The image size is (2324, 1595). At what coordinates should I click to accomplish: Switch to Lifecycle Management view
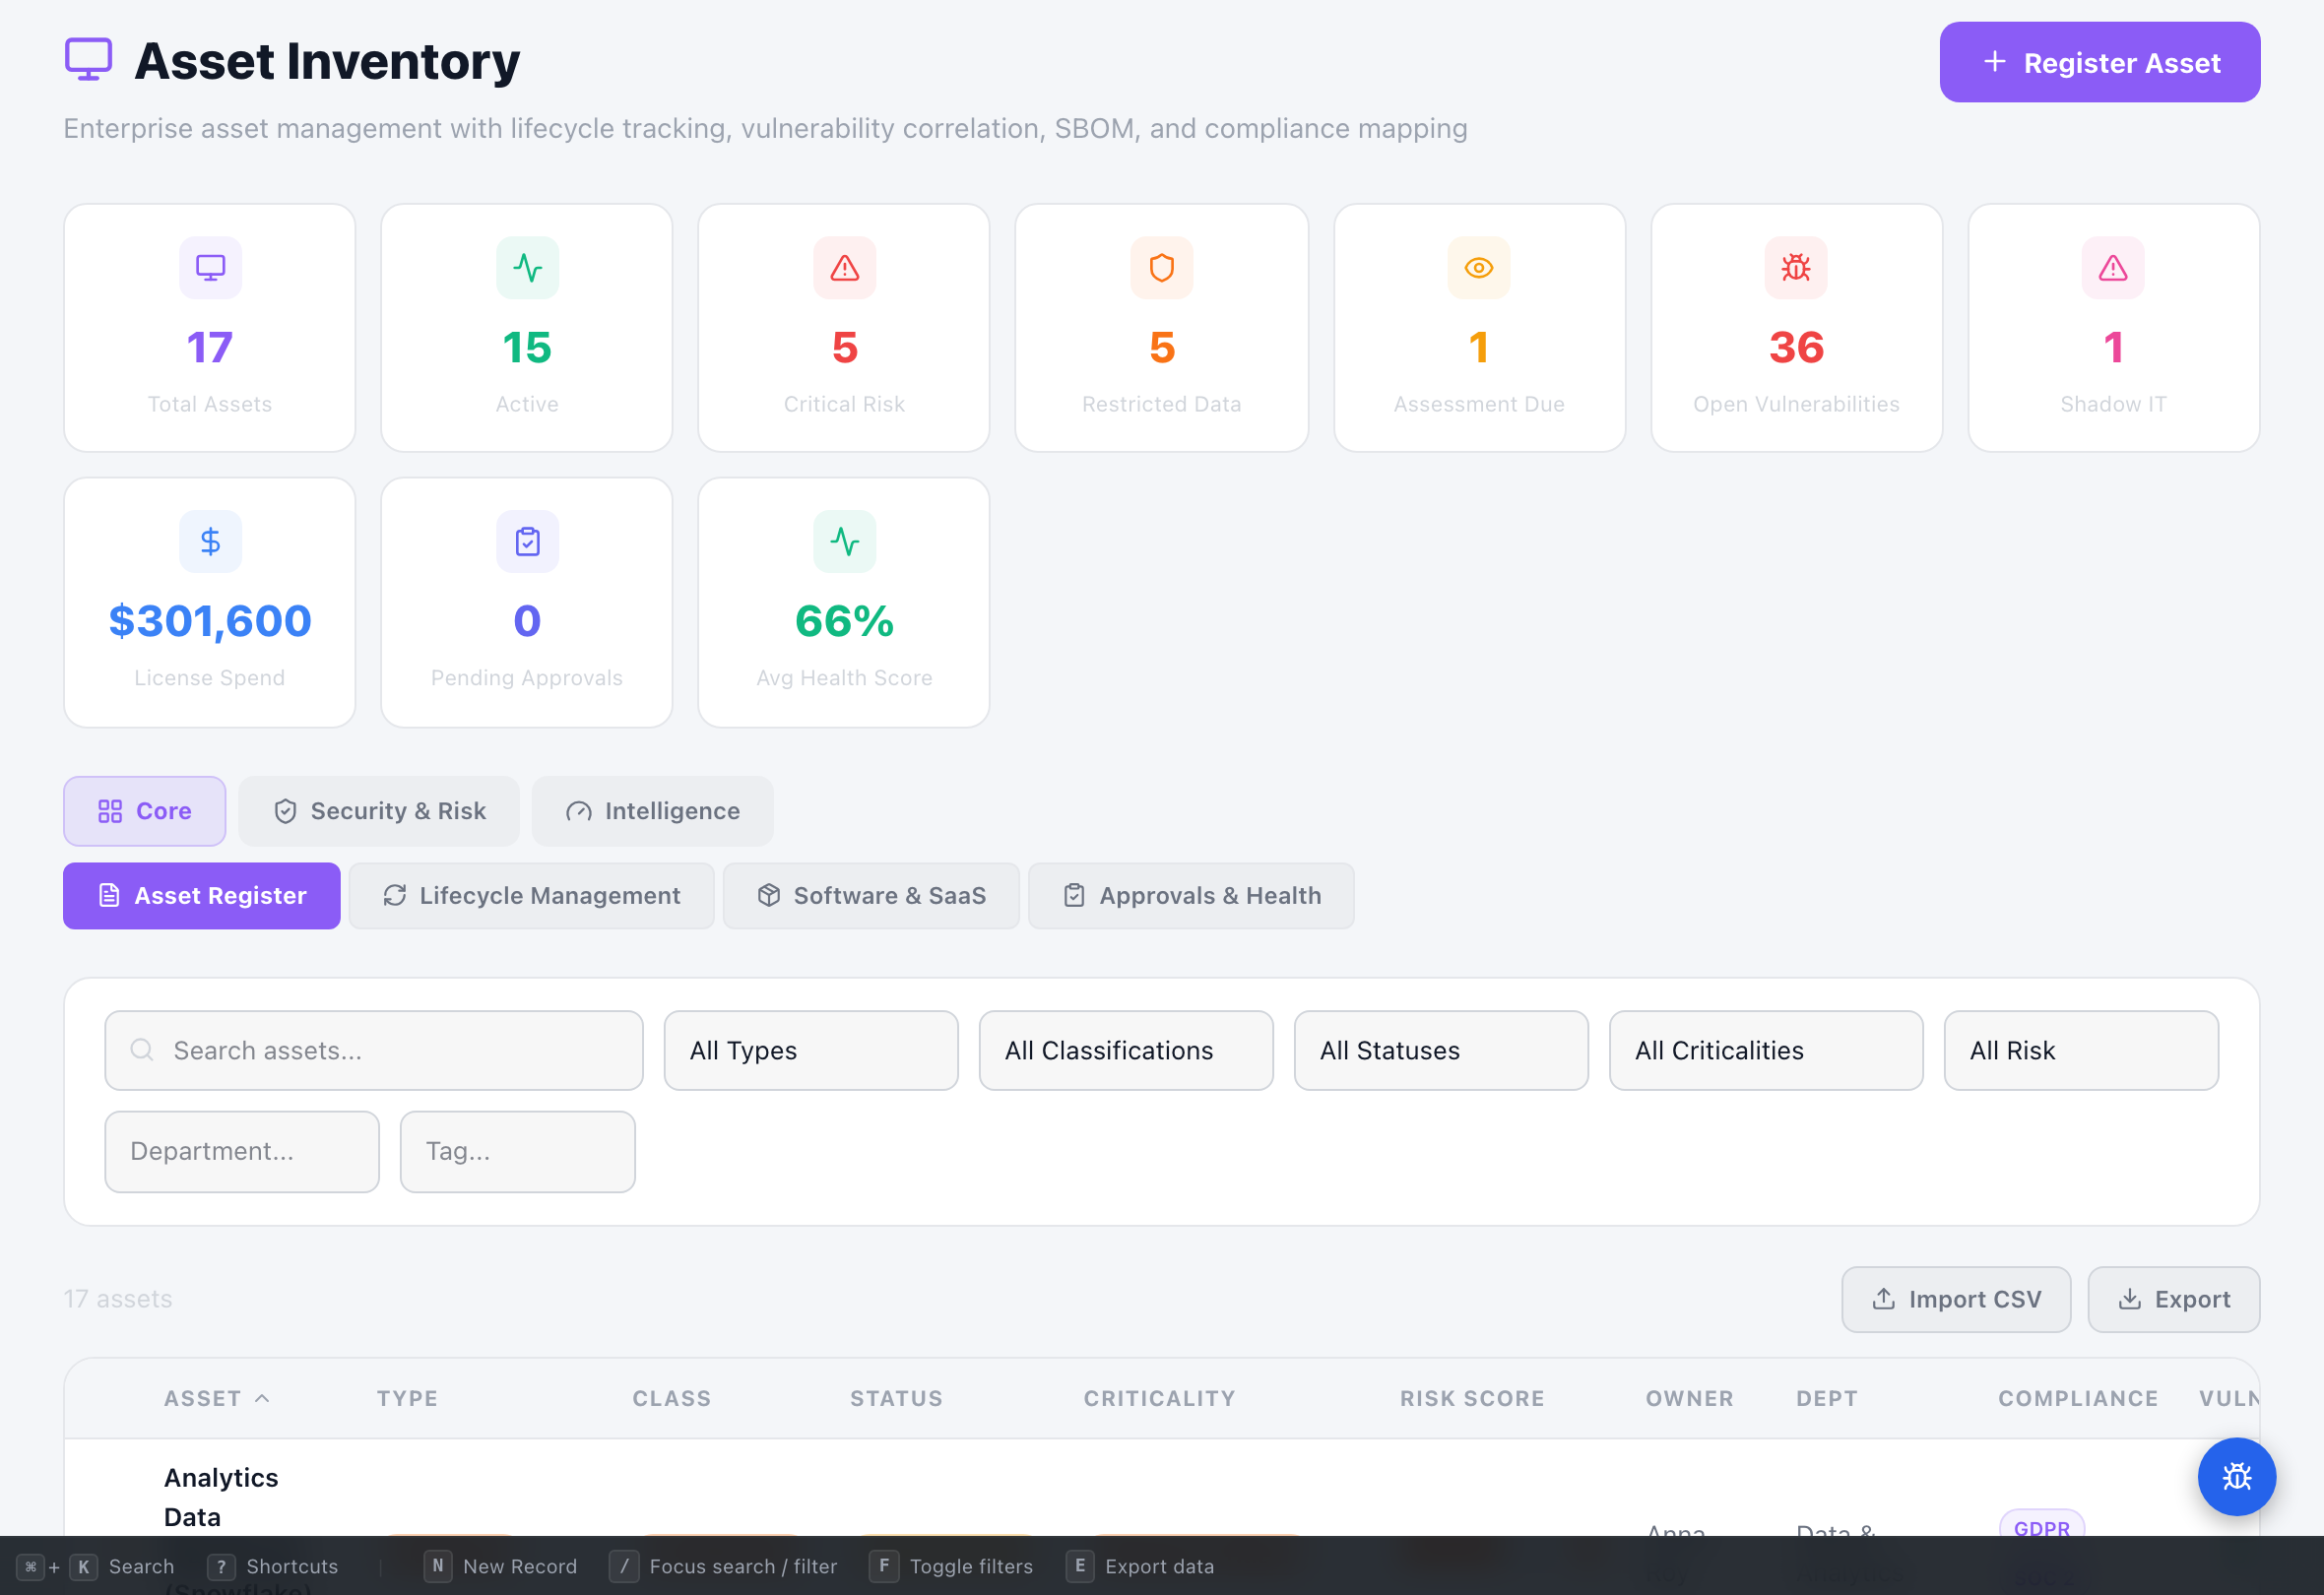[531, 895]
